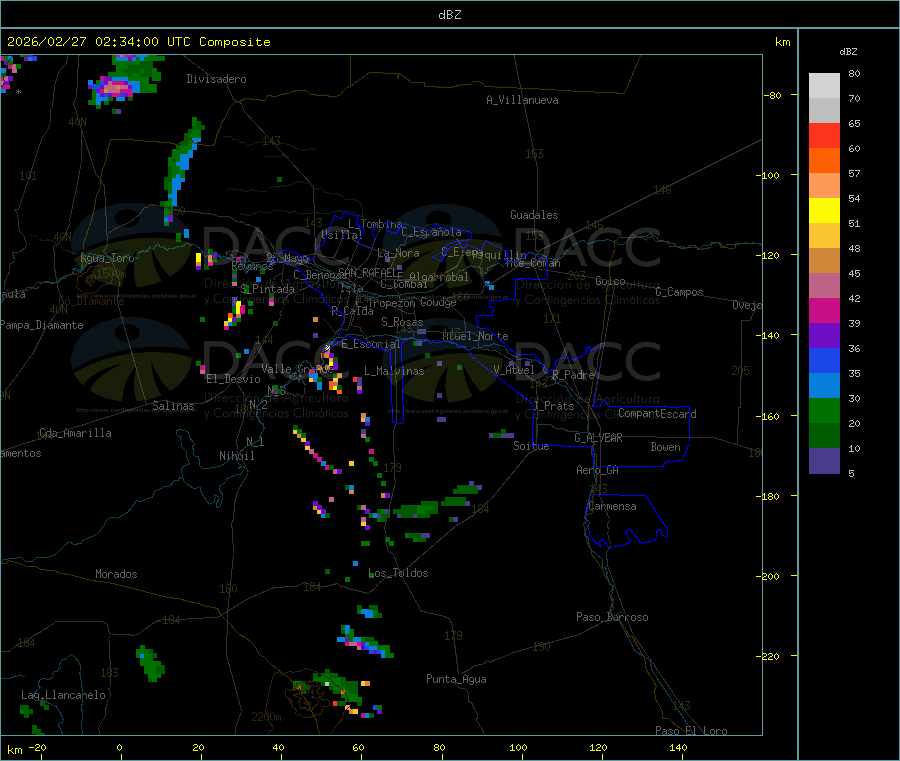Click the red 60-65 dBZ legend swatch
Screen dimensions: 900x761
(824, 135)
